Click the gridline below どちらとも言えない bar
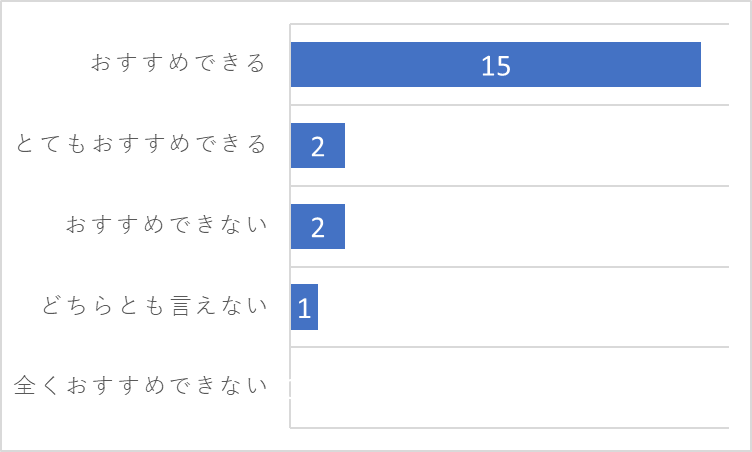 (509, 347)
